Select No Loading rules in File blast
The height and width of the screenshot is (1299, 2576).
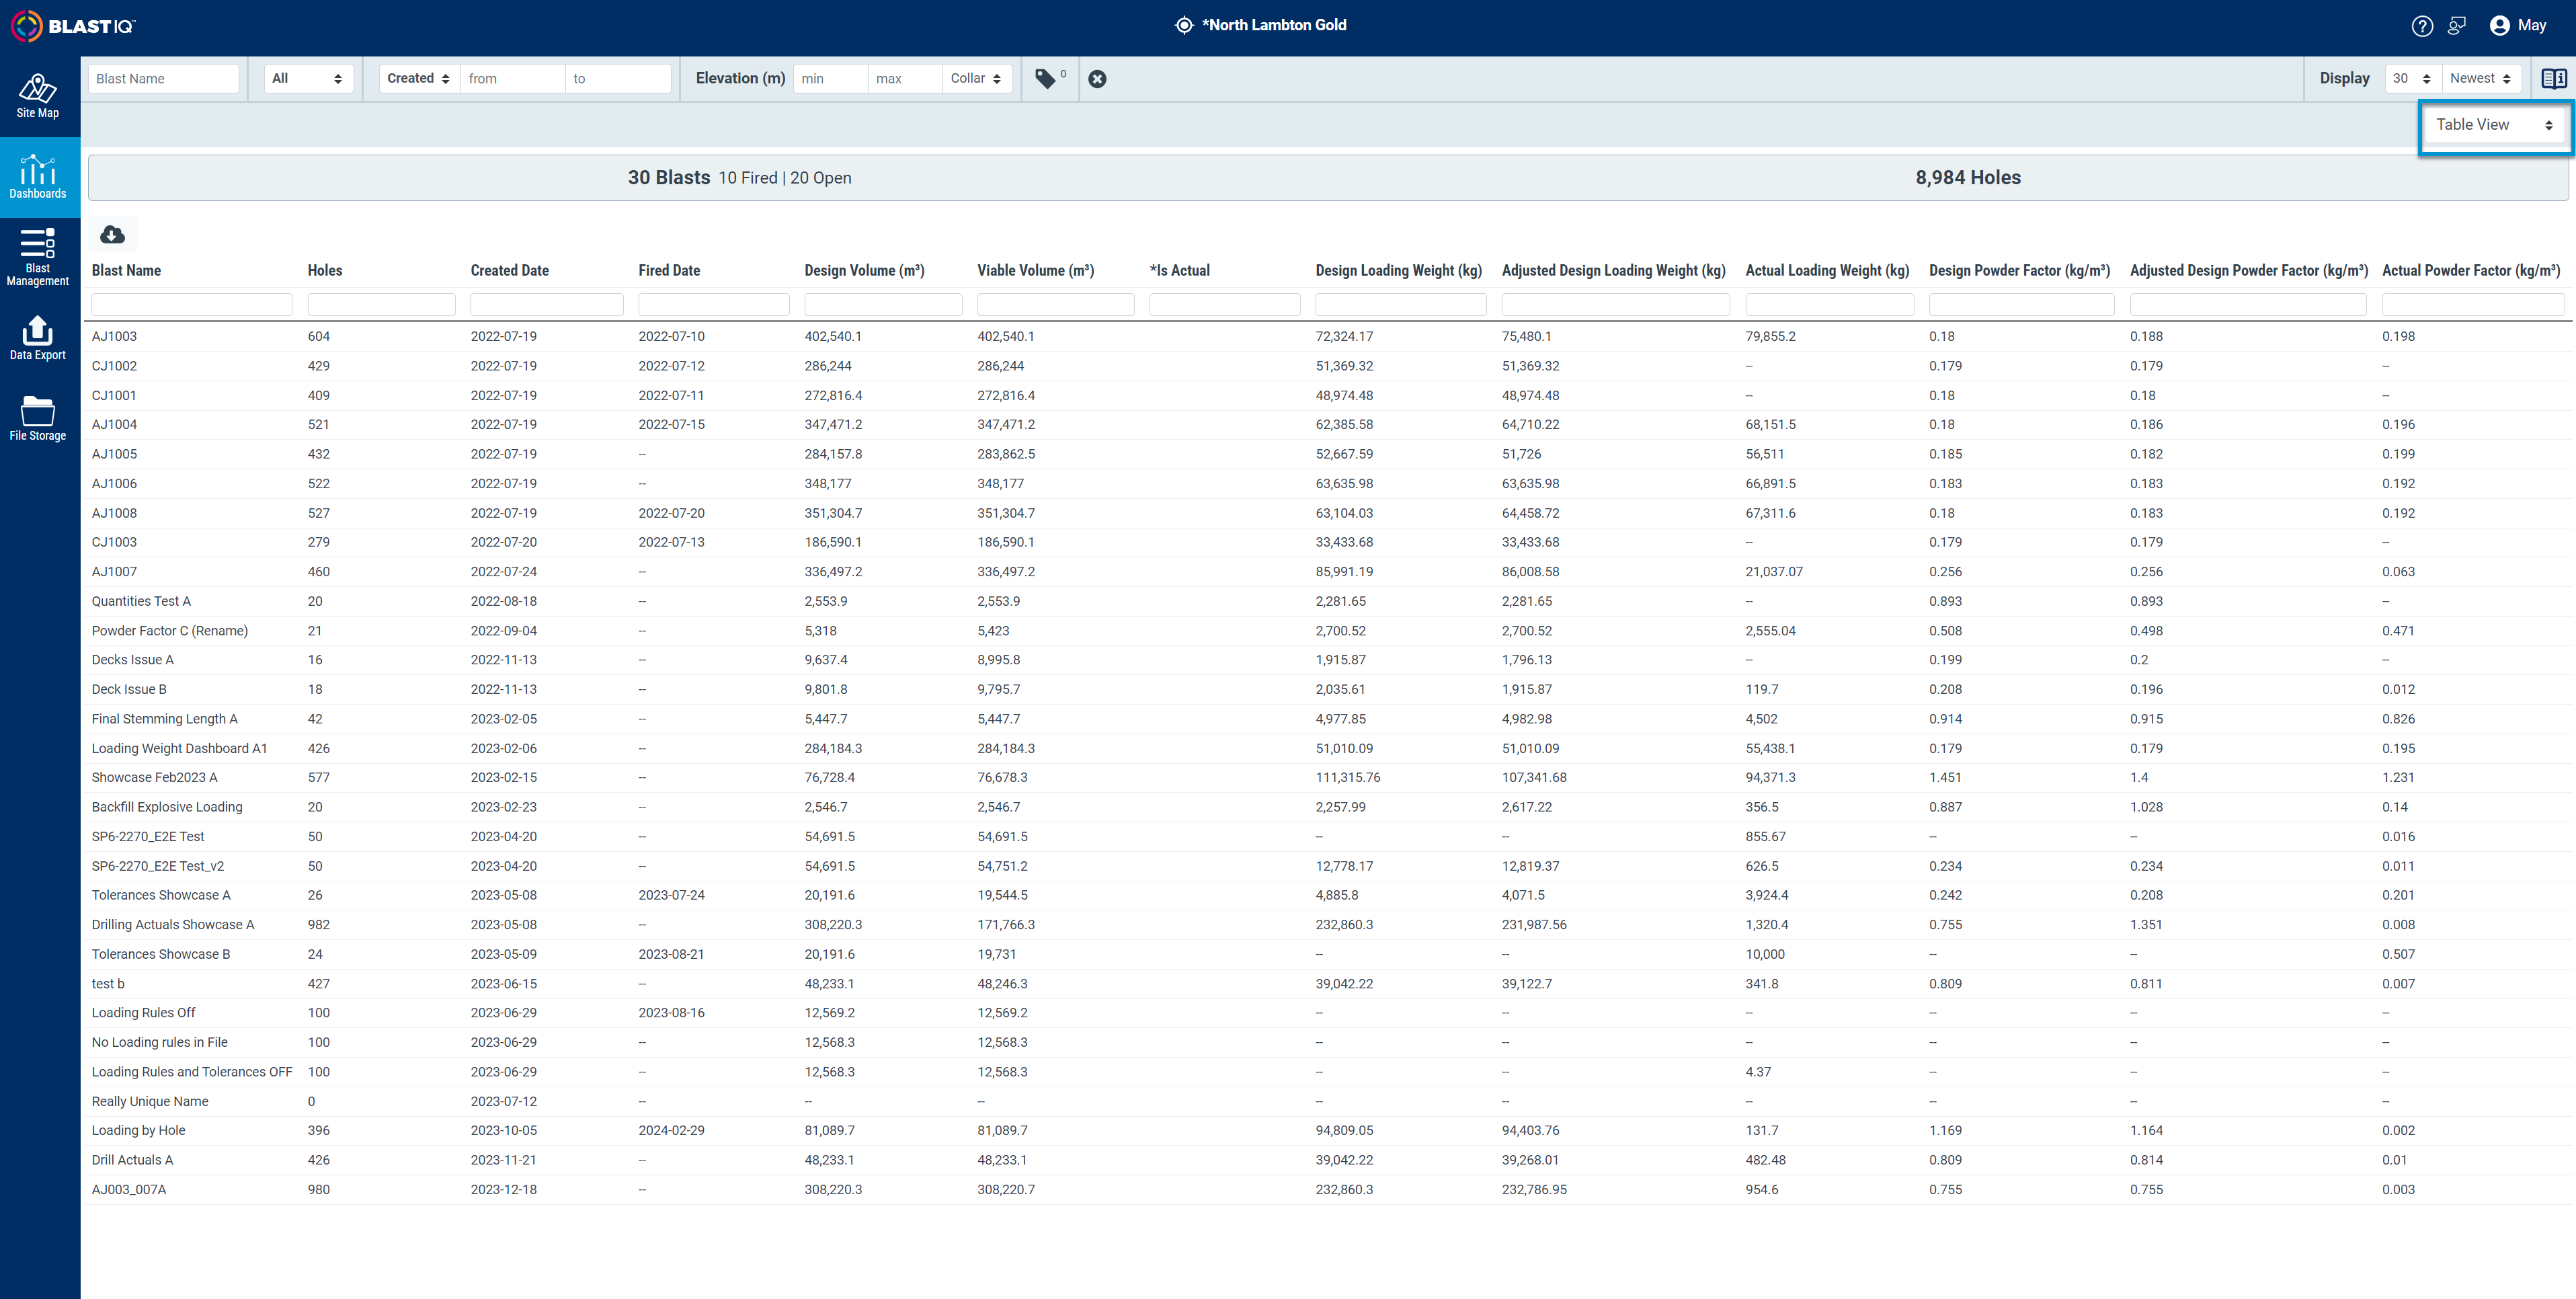[159, 1042]
